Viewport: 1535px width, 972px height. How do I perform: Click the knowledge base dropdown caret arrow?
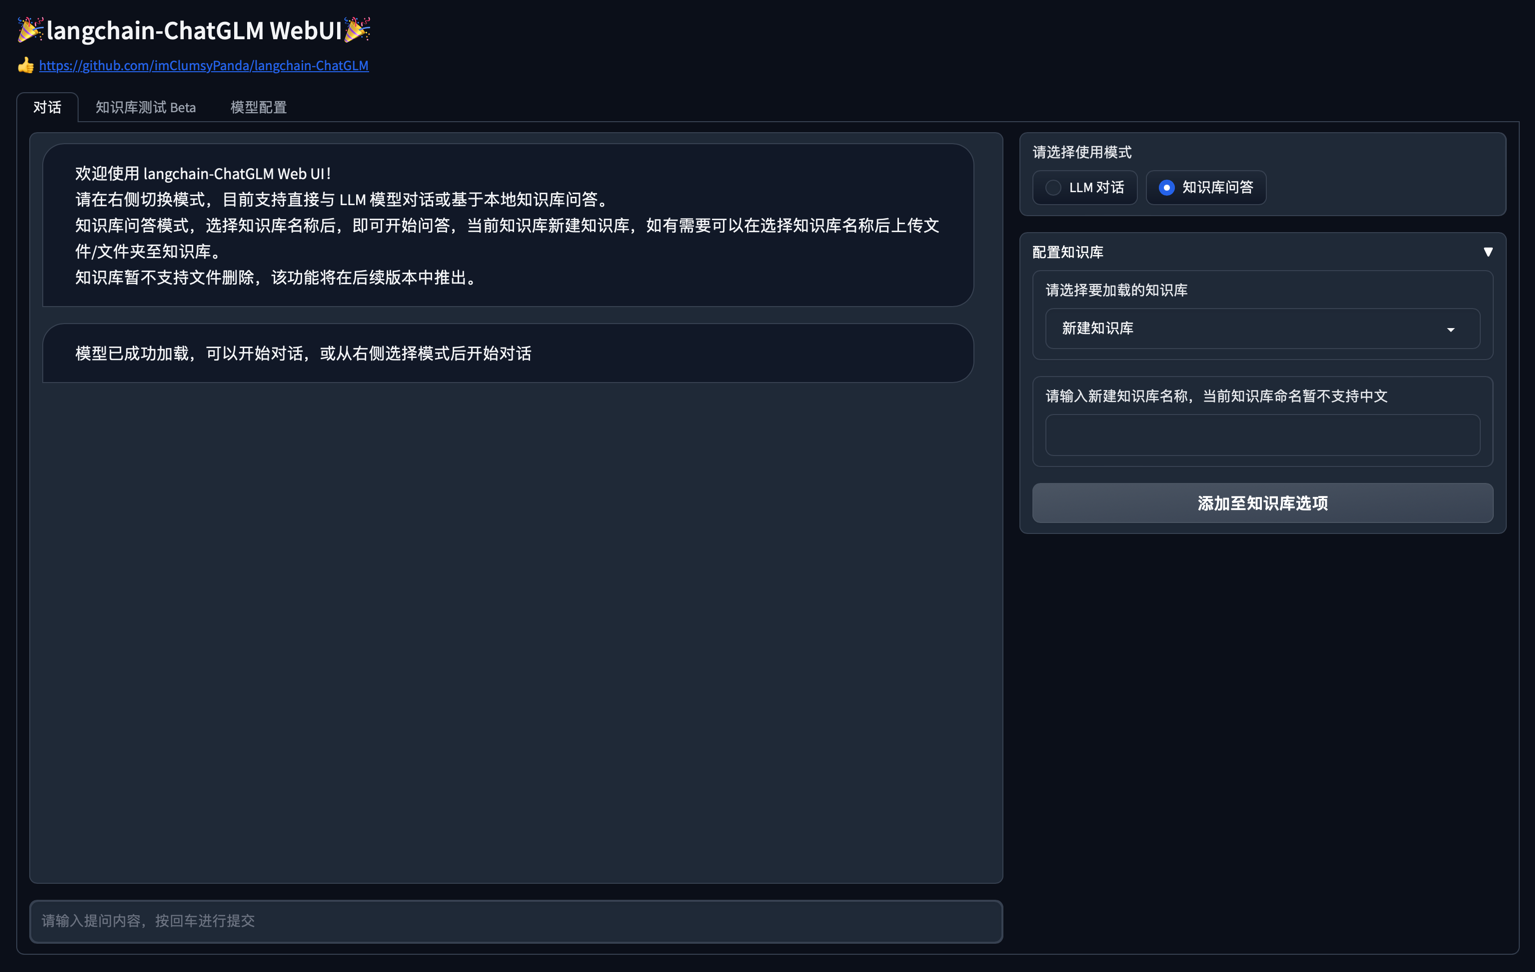pyautogui.click(x=1451, y=330)
